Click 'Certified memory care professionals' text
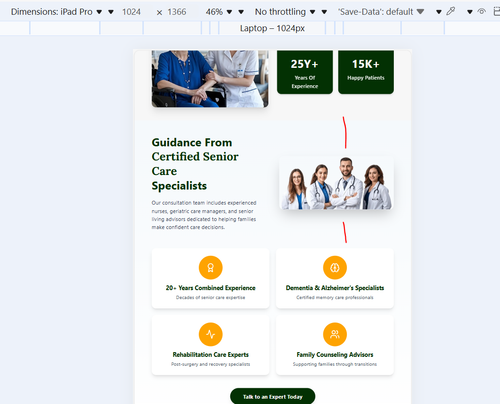The image size is (500, 404). click(335, 297)
